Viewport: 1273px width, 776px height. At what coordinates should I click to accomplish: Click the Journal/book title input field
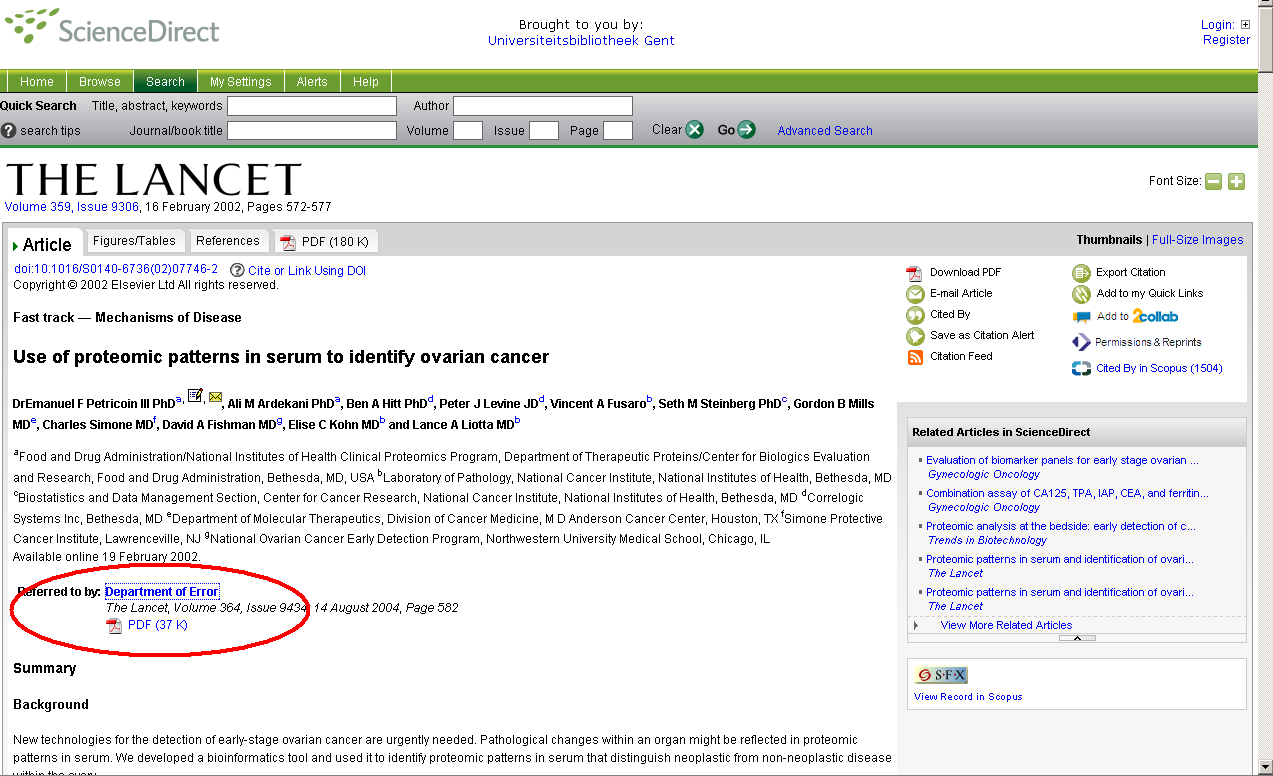[312, 130]
